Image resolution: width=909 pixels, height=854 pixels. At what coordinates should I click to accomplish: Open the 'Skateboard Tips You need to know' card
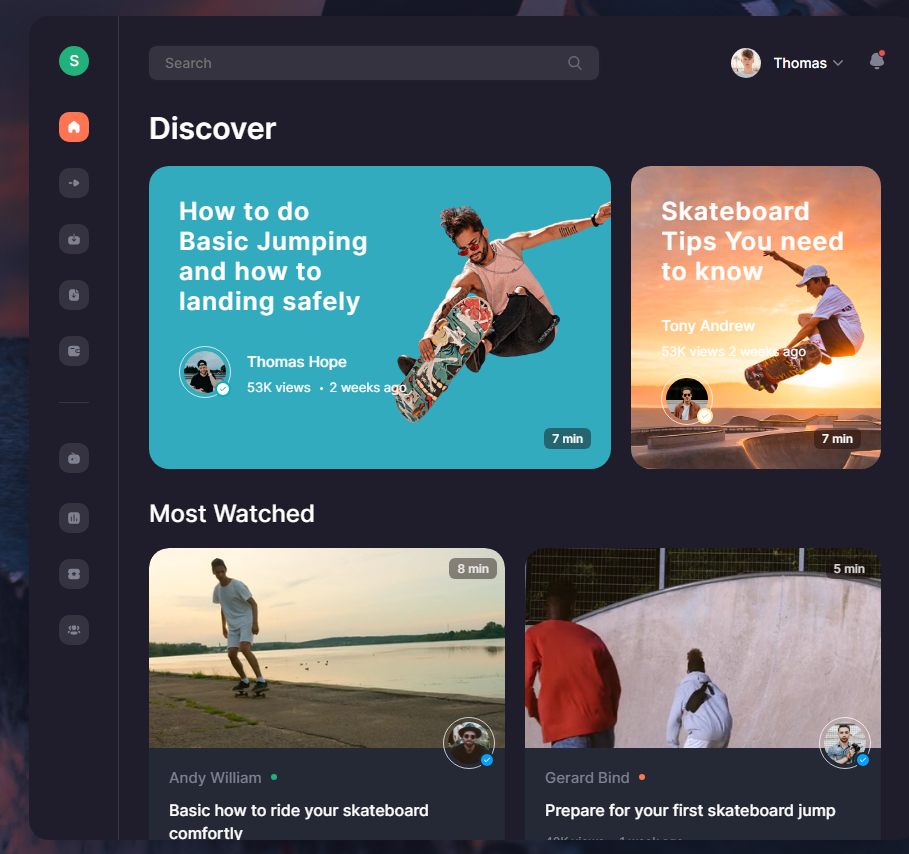[755, 318]
